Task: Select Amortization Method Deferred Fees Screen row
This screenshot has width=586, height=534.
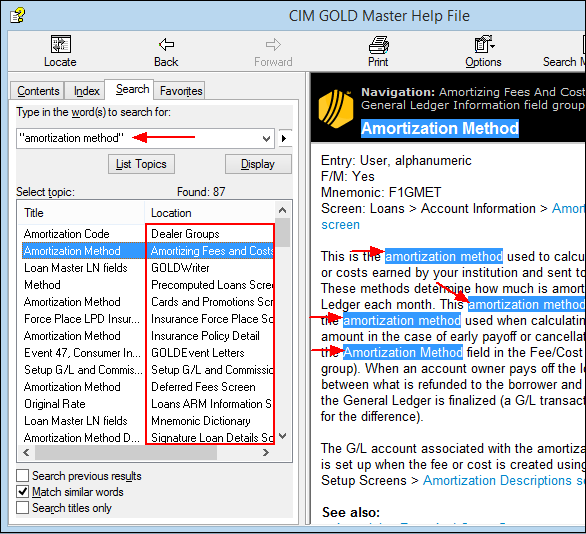Action: tap(148, 387)
